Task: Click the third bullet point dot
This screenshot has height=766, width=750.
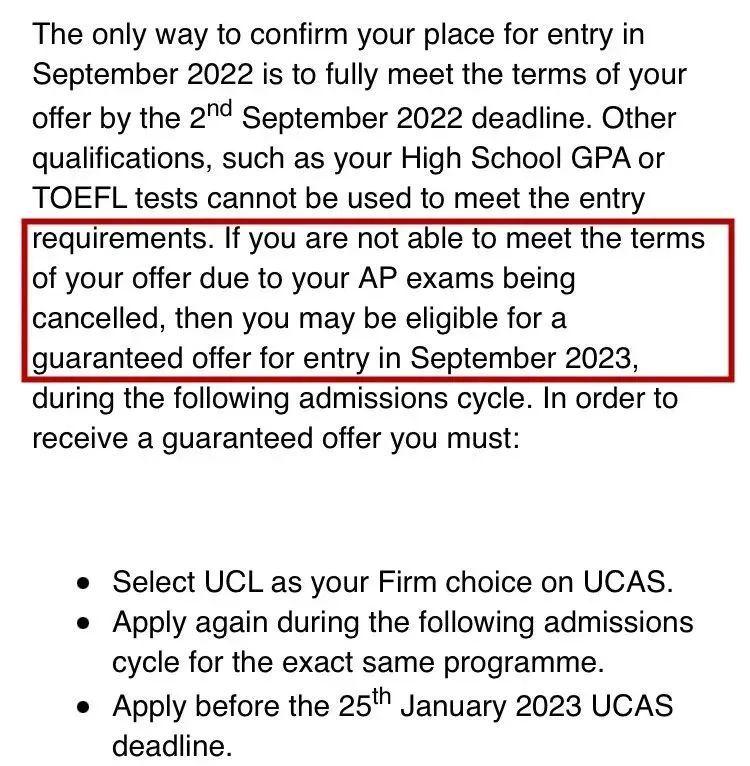Action: [x=88, y=706]
